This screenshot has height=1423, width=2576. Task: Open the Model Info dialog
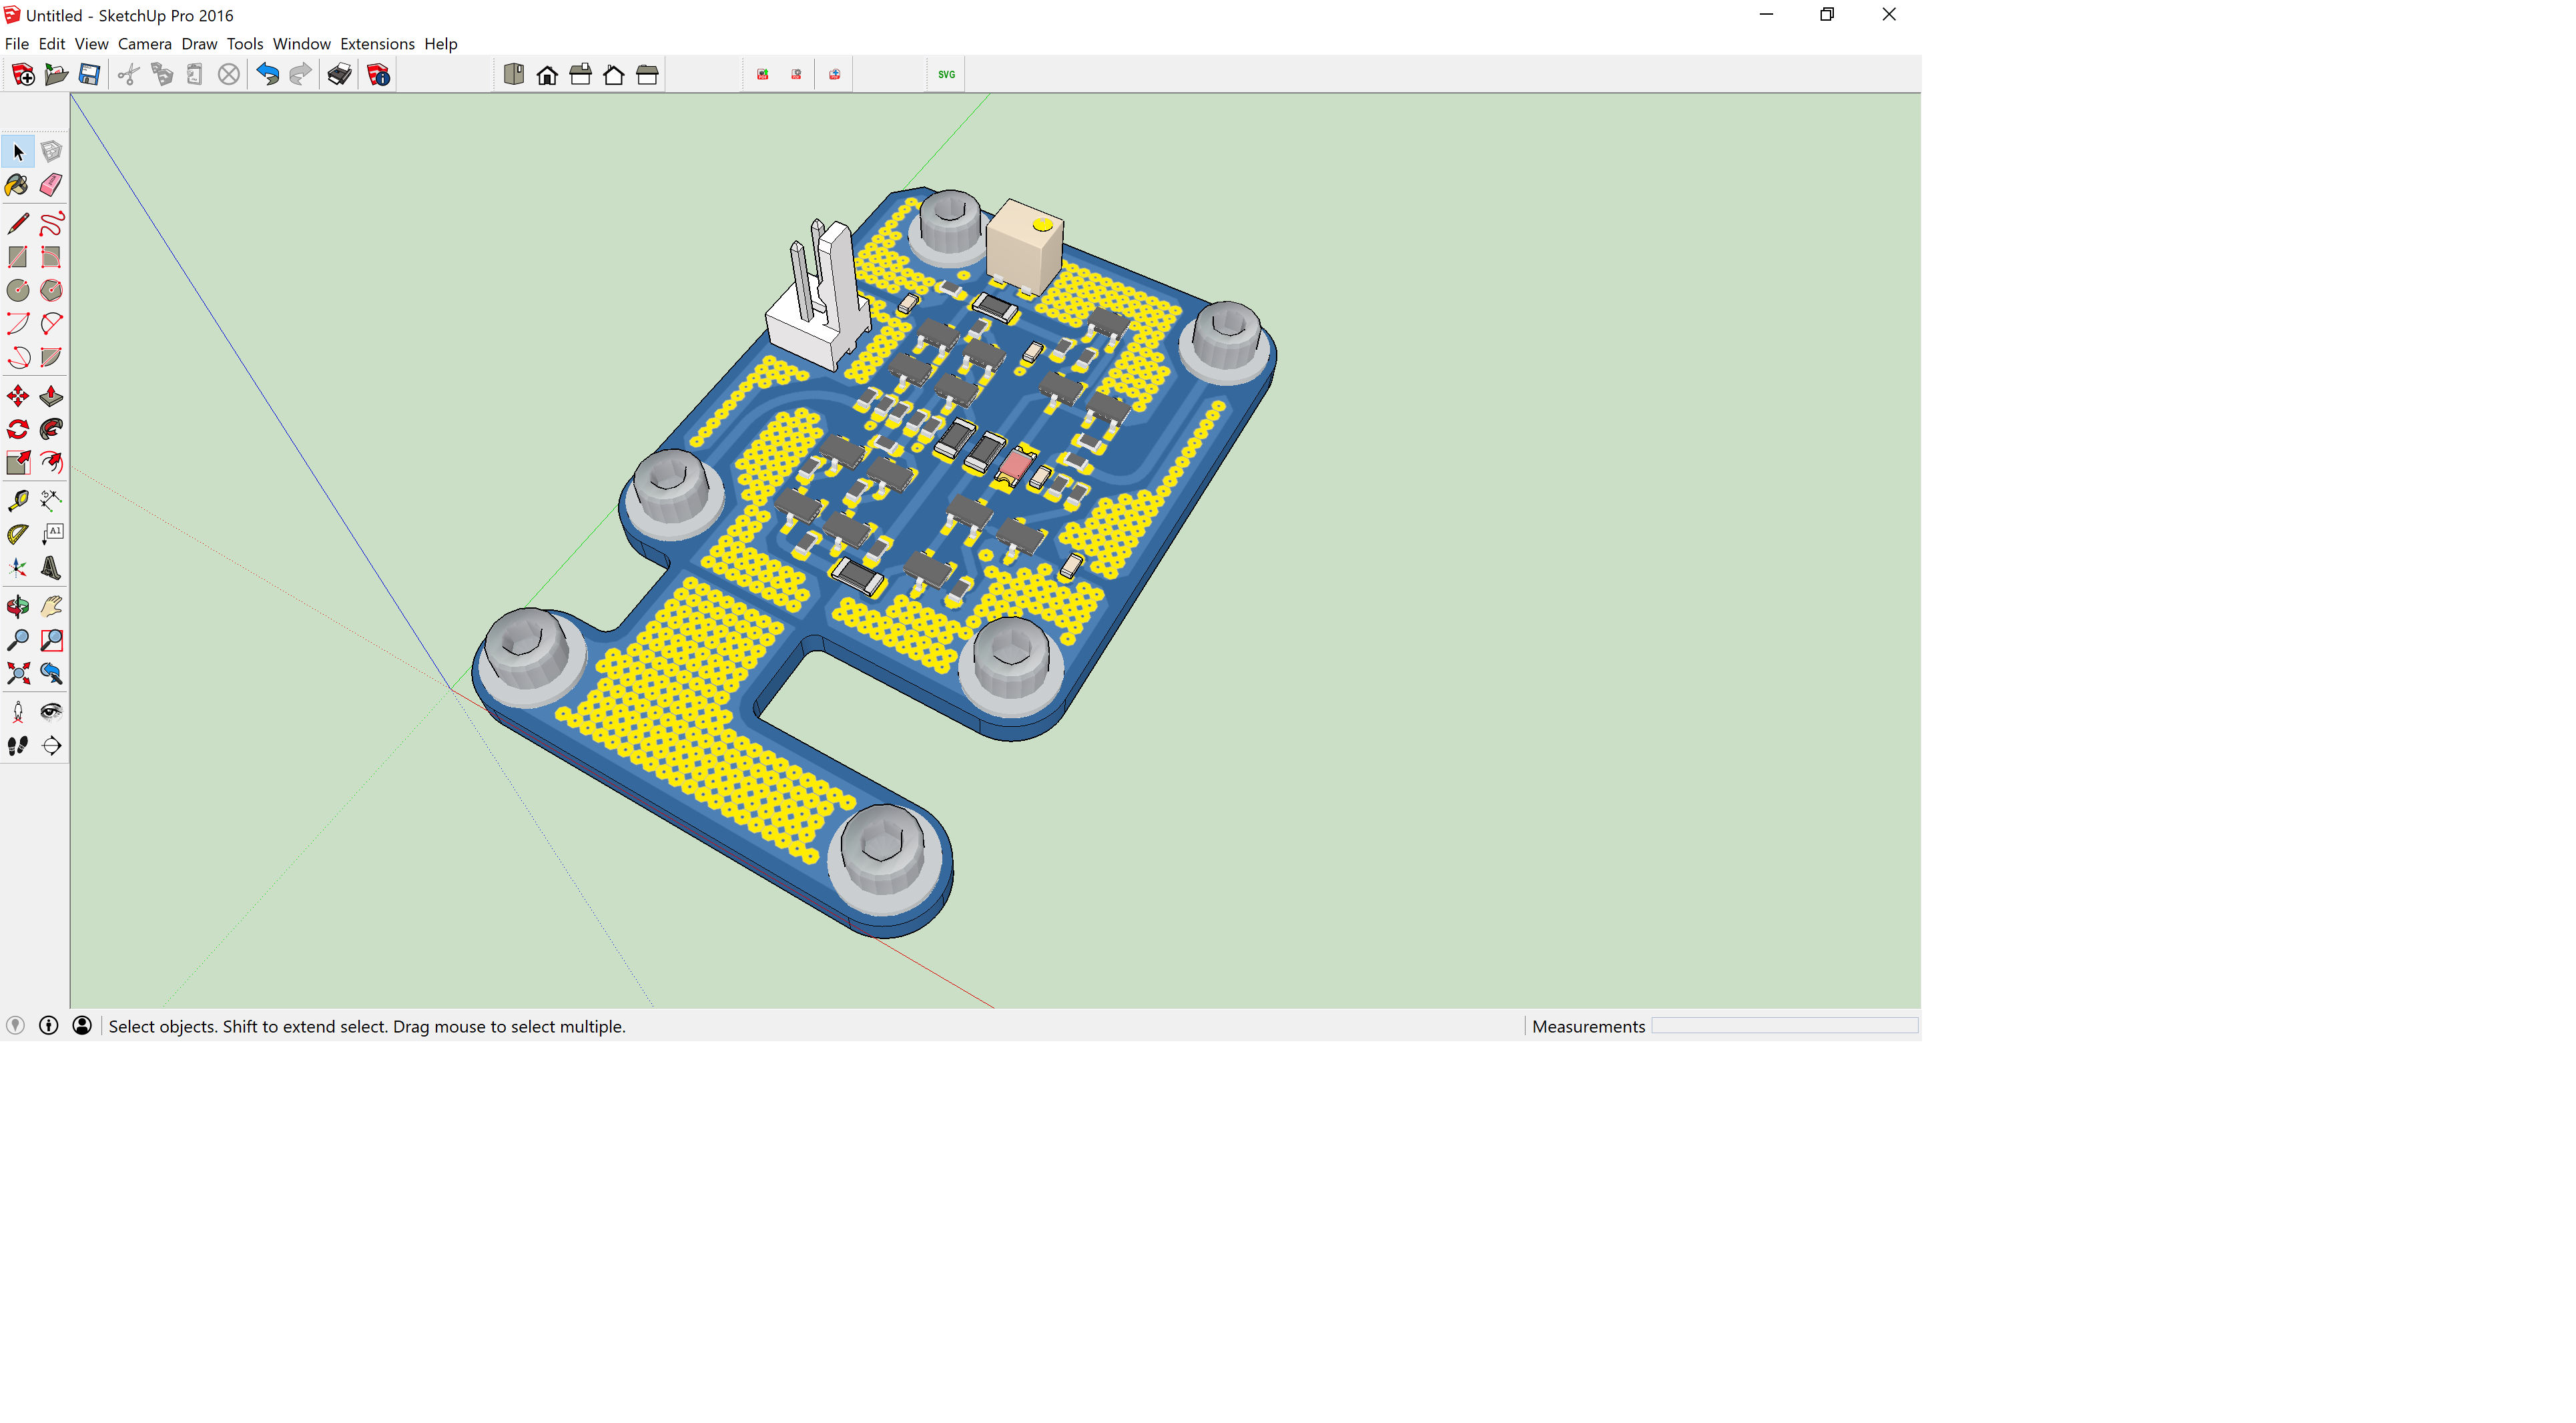pos(378,75)
